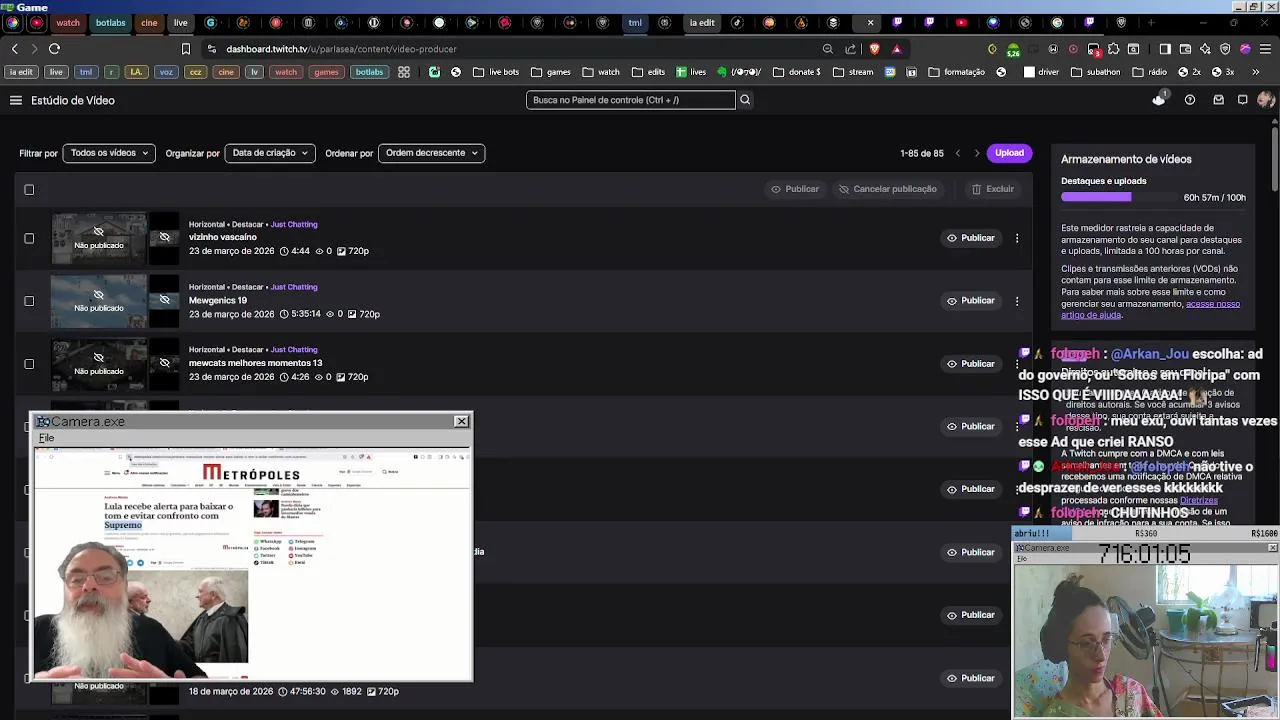Viewport: 1280px width, 720px height.
Task: Expand the 'Data de criação' organize dropdown
Action: click(270, 153)
